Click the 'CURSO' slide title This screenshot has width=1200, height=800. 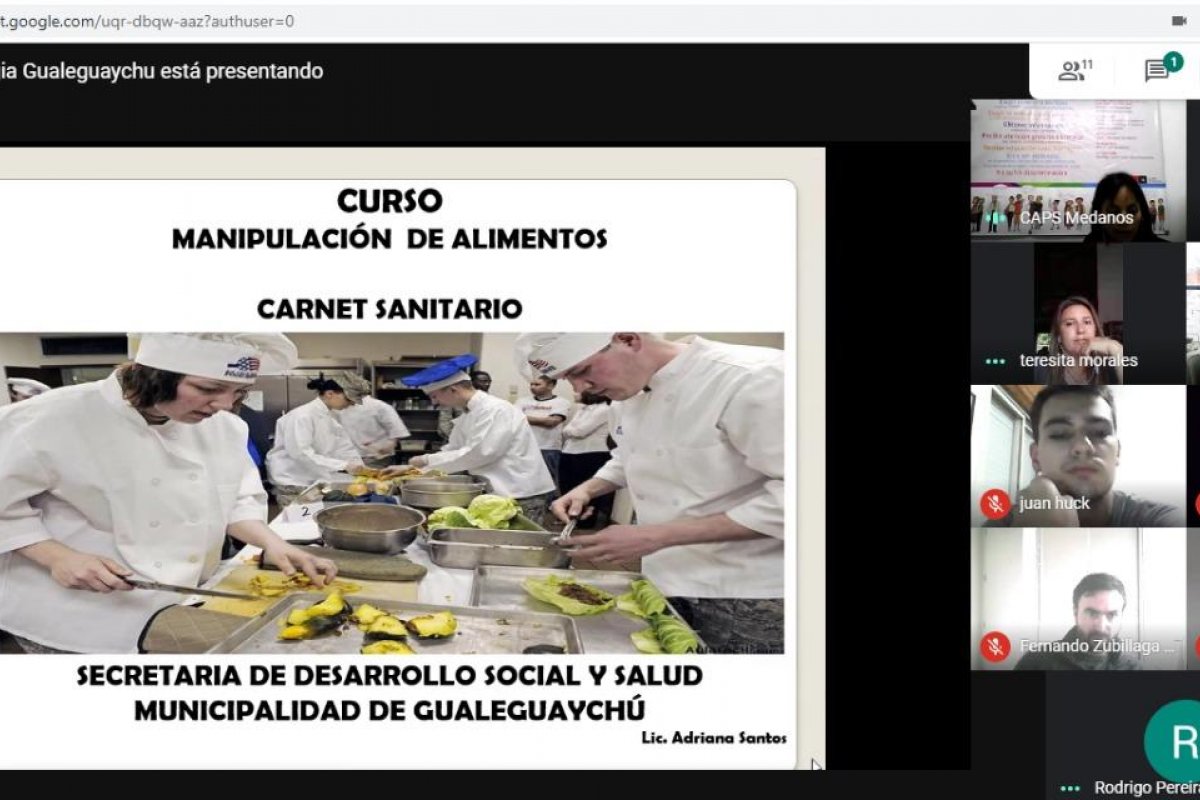(389, 201)
